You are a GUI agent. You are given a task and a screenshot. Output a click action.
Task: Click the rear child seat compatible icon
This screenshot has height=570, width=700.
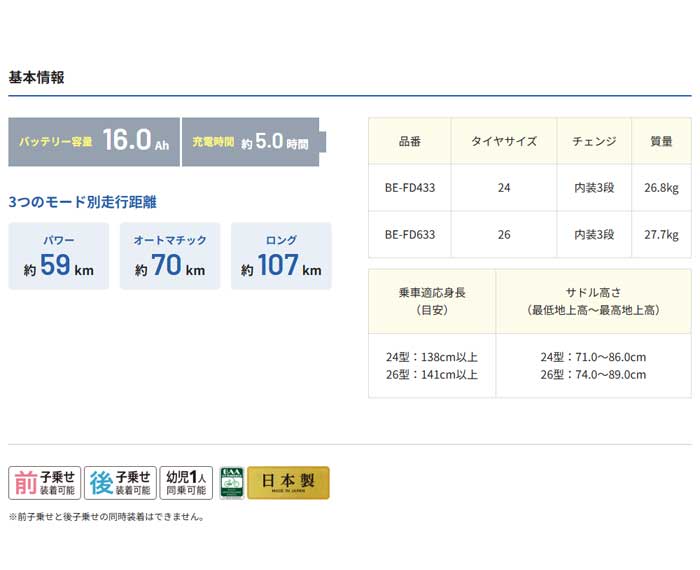(x=119, y=483)
